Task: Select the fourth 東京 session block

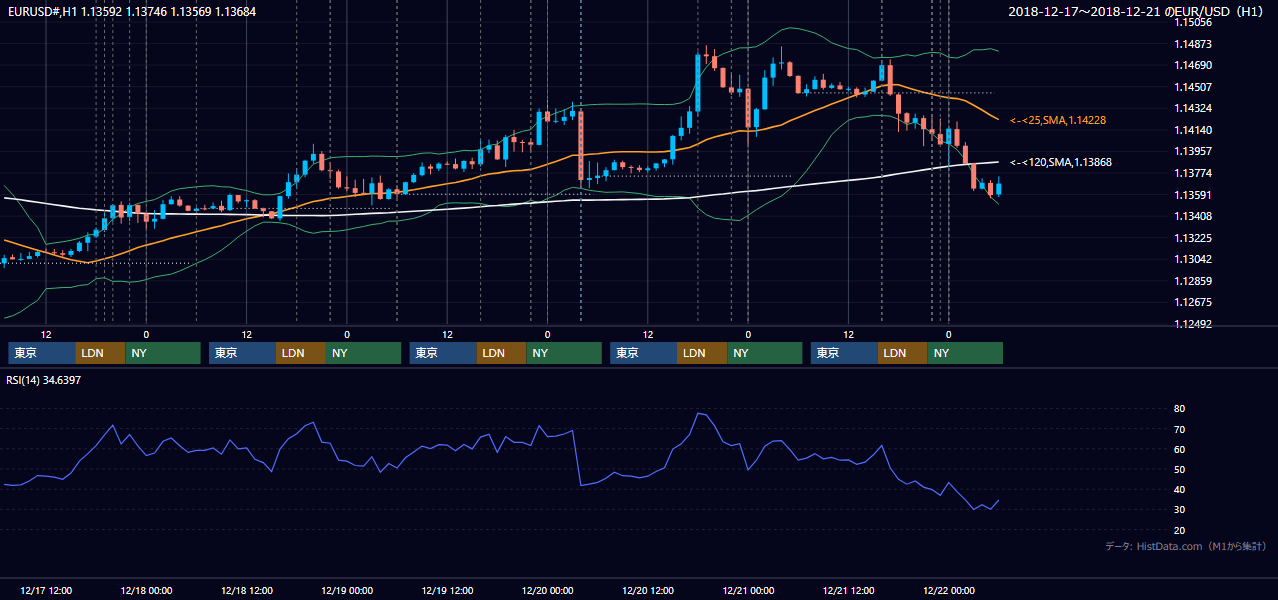Action: (644, 353)
